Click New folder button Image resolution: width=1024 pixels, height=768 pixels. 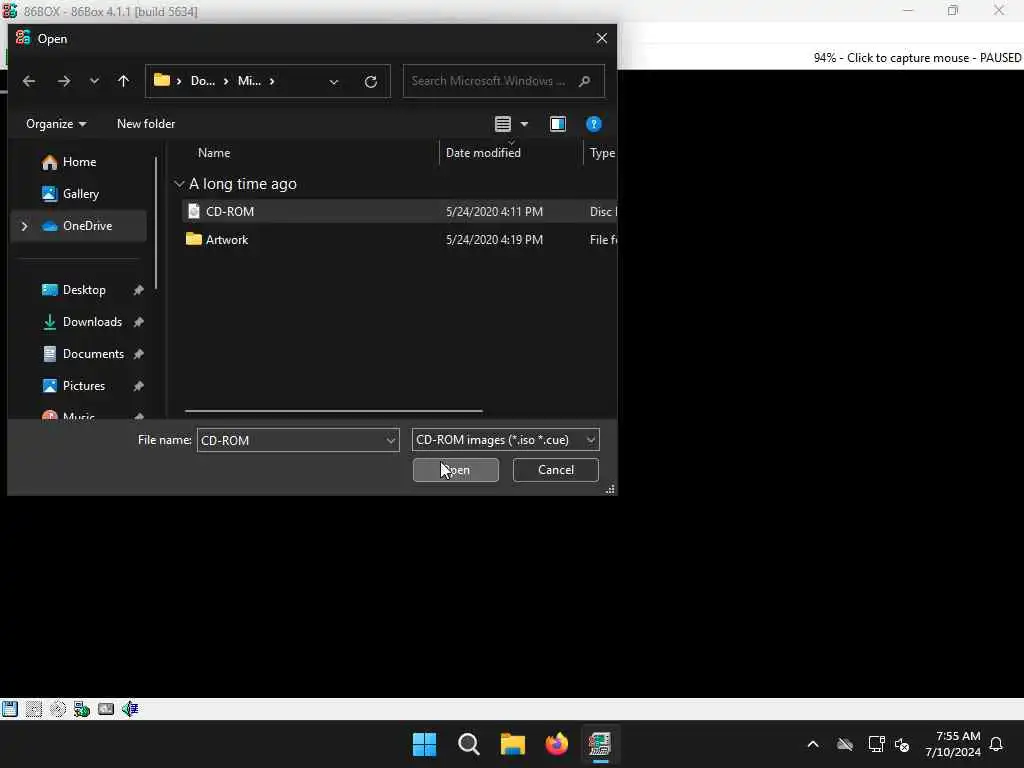click(146, 124)
